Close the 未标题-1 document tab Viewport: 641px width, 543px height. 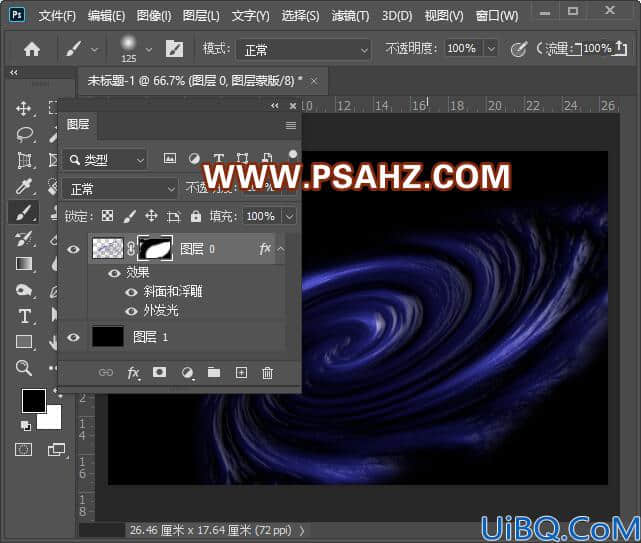314,81
